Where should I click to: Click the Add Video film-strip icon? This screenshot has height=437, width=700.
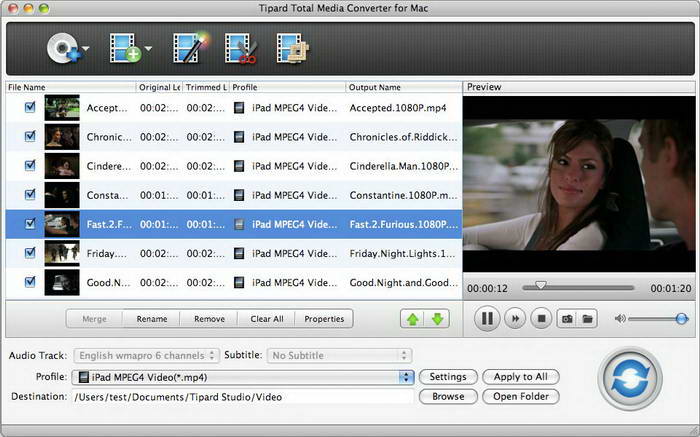coord(125,47)
